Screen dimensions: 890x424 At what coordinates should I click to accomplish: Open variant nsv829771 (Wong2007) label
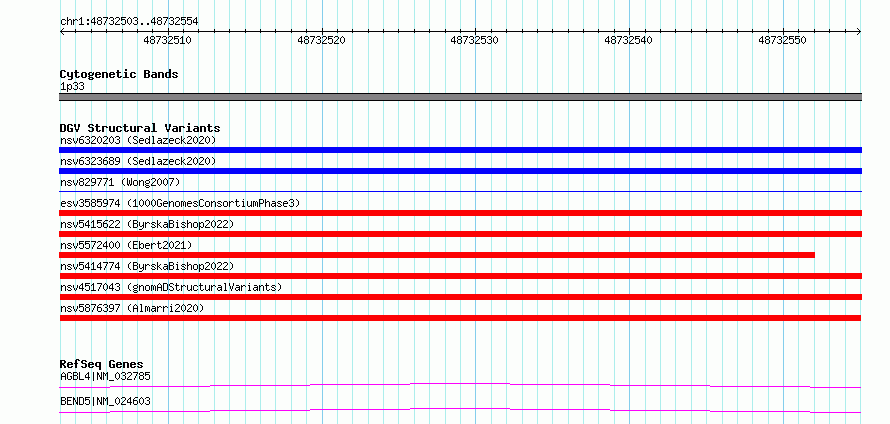[120, 182]
